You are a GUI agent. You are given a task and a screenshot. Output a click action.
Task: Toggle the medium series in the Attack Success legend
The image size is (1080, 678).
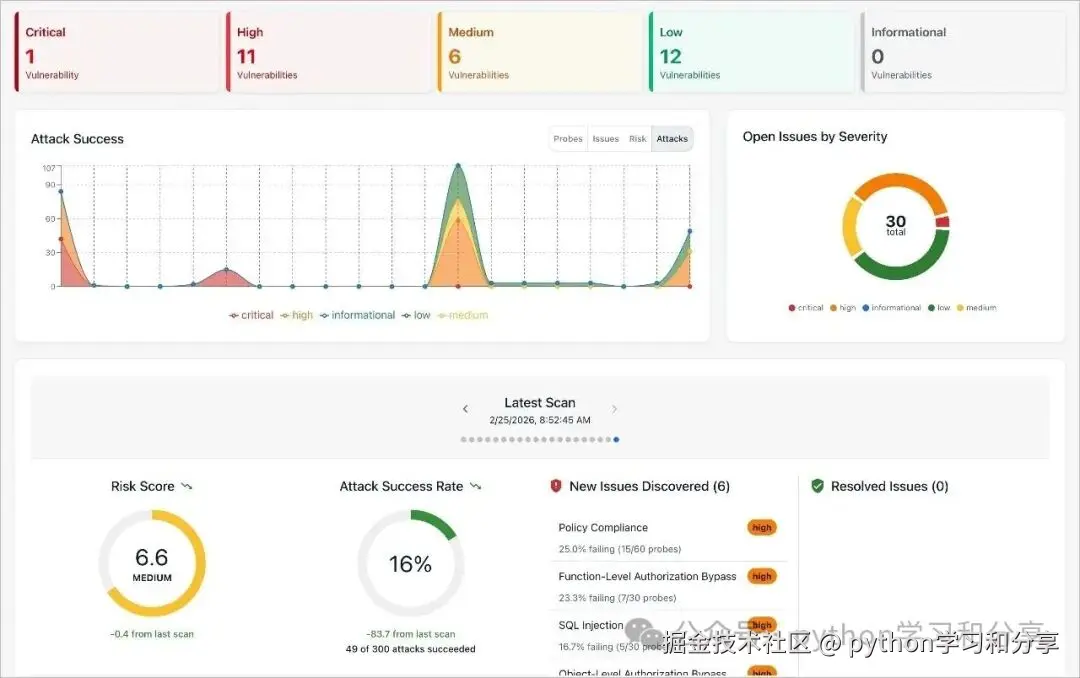tap(463, 314)
